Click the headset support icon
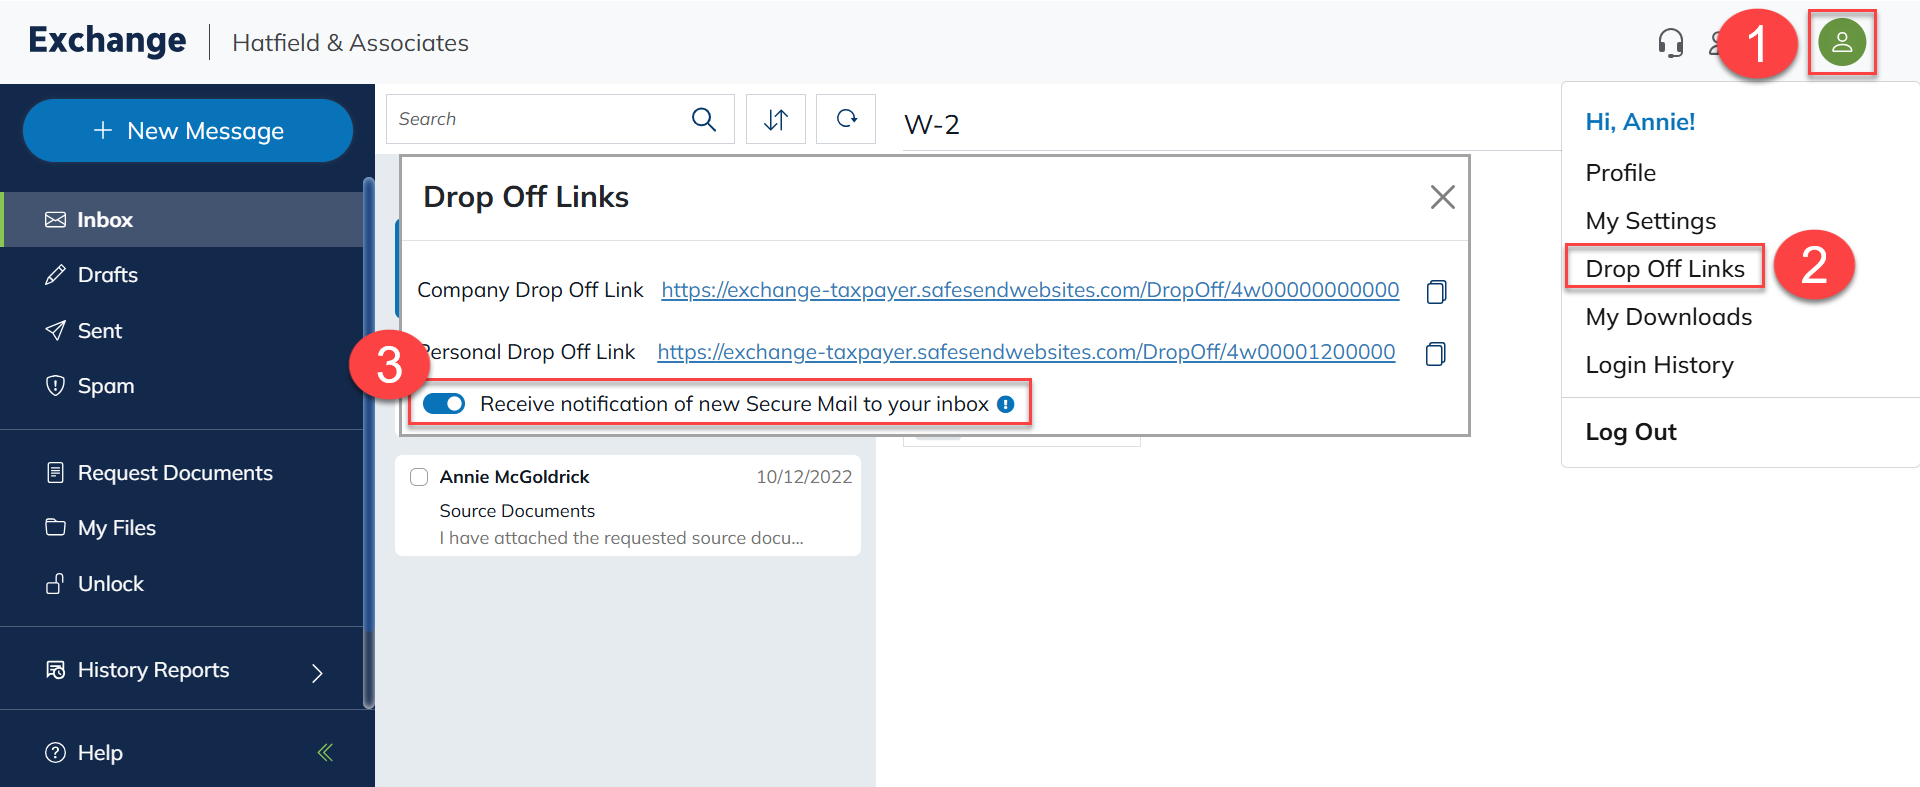Image resolution: width=1920 pixels, height=787 pixels. (1670, 43)
